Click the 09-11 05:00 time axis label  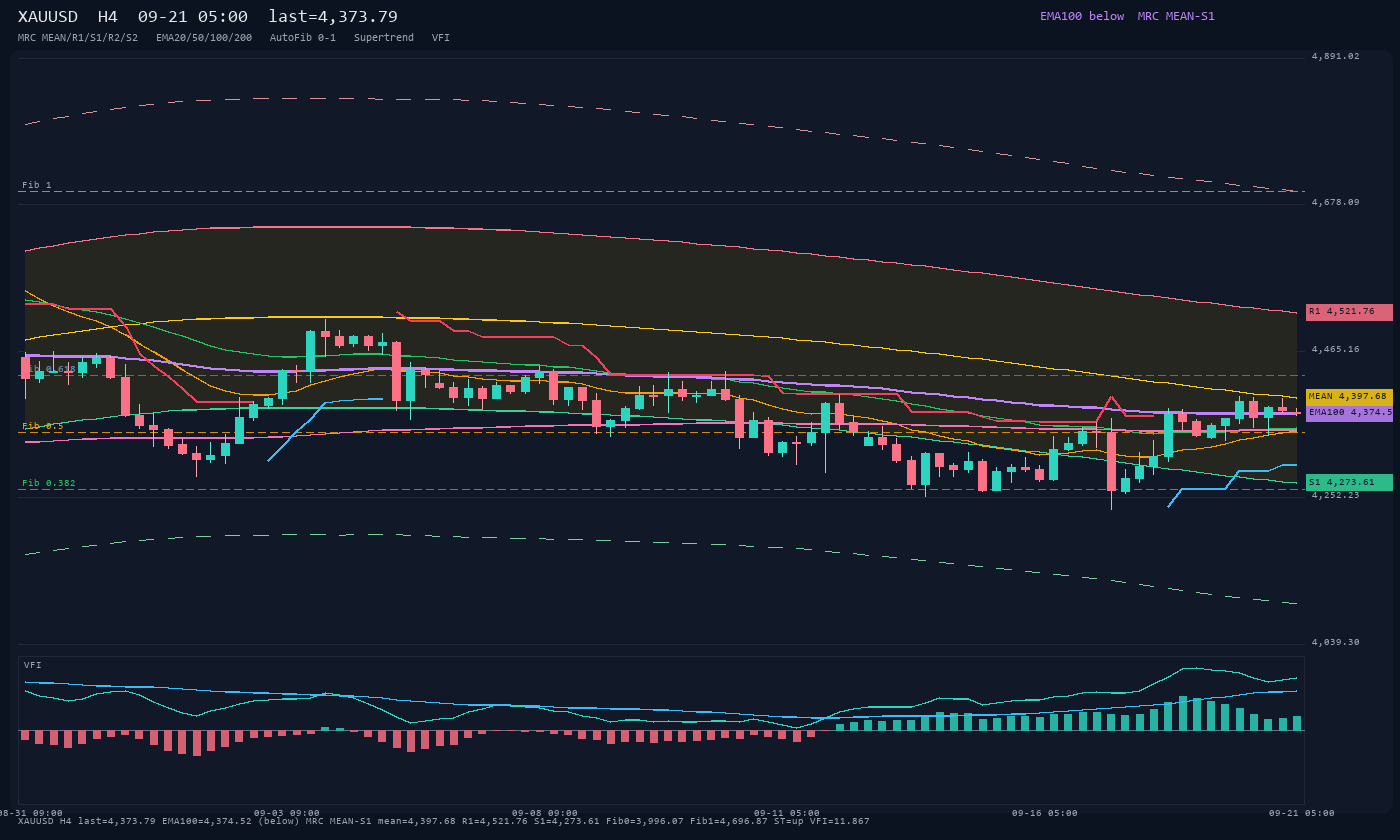(x=787, y=813)
